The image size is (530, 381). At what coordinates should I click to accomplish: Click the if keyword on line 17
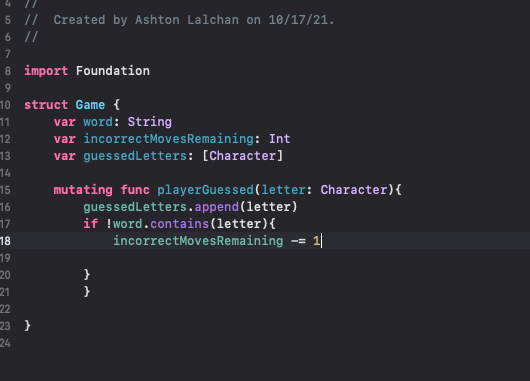click(91, 224)
